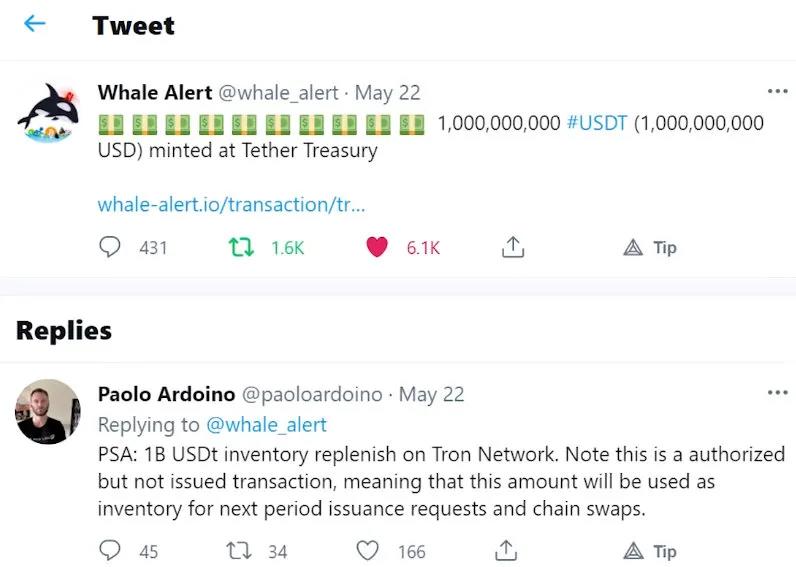Tip Paolo Ardoino
The image size is (796, 567).
coord(650,550)
